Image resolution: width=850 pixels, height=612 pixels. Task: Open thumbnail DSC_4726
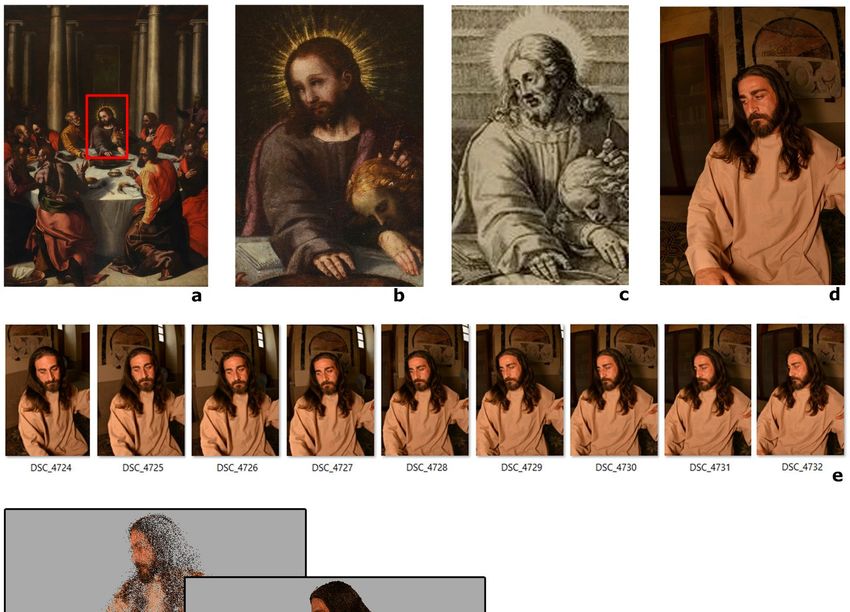click(235, 390)
